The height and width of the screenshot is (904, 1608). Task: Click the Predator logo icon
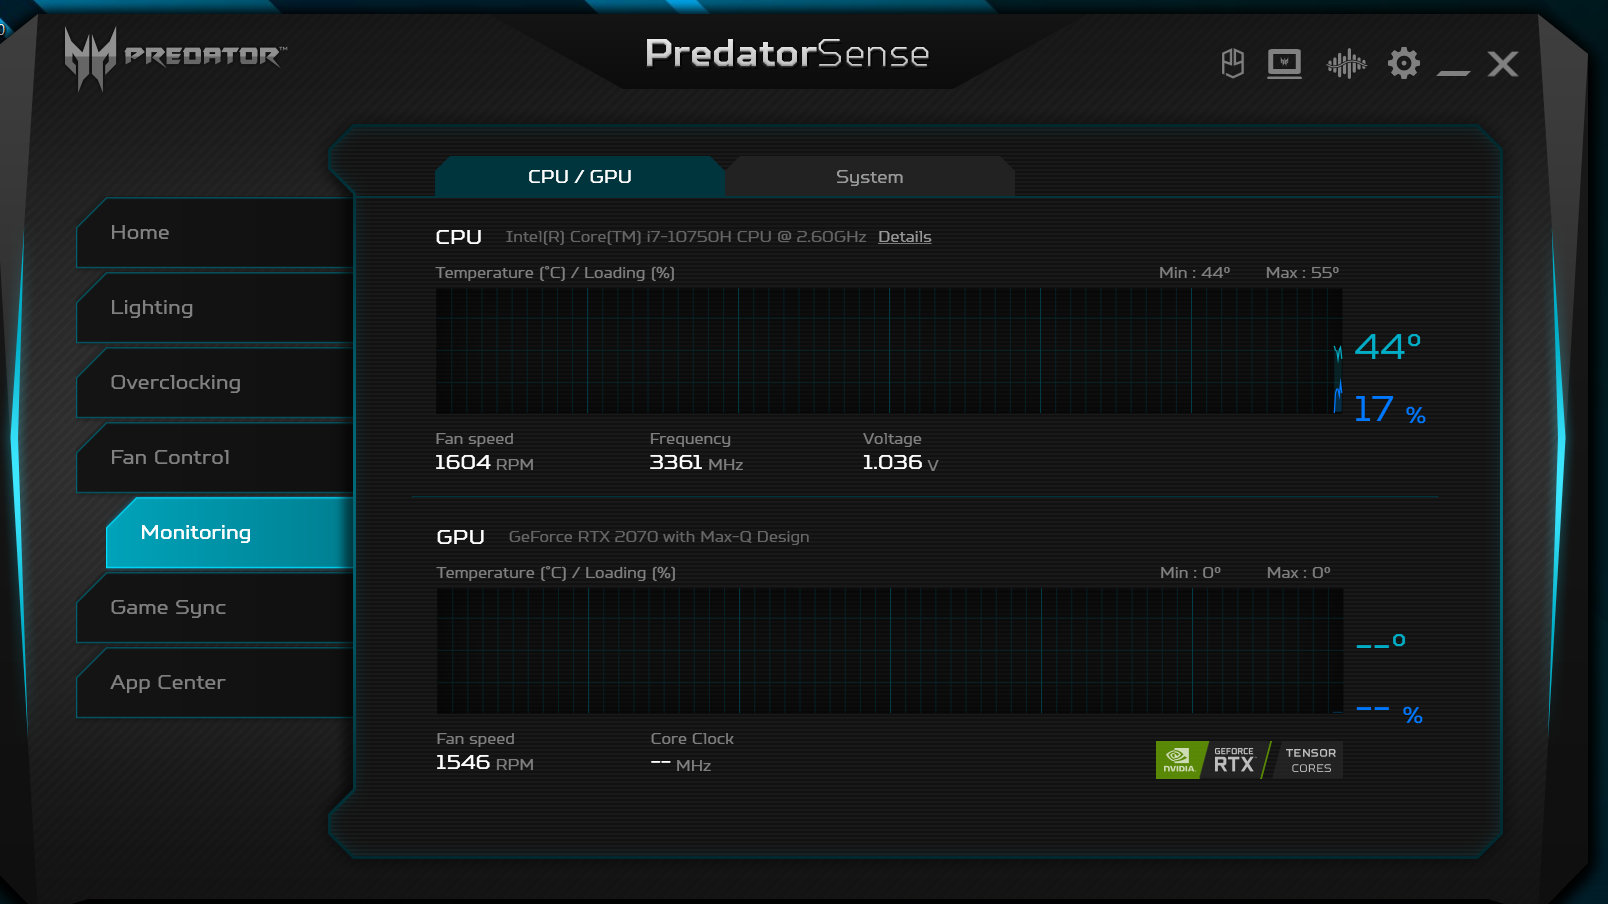[90, 58]
